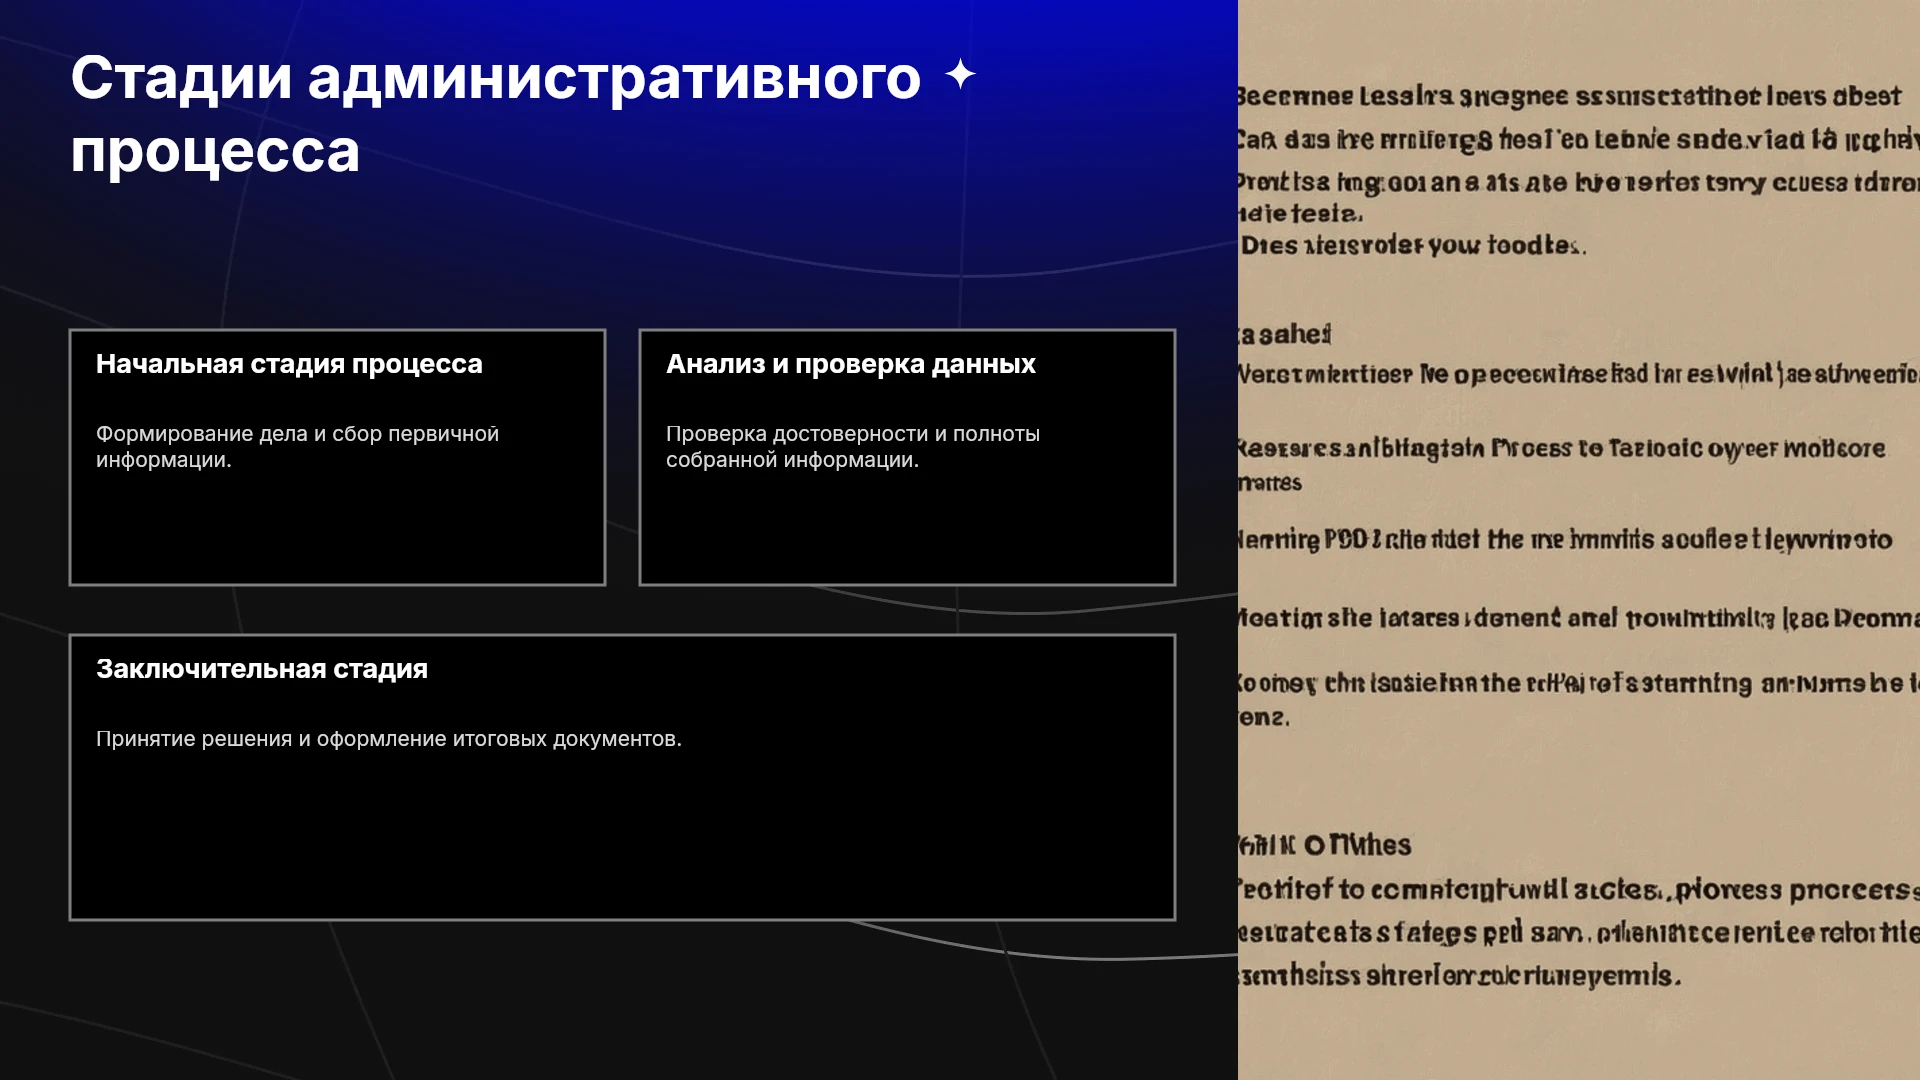1920x1080 pixels.
Task: Click the sparkle star icon beside the title
Action: click(x=960, y=75)
